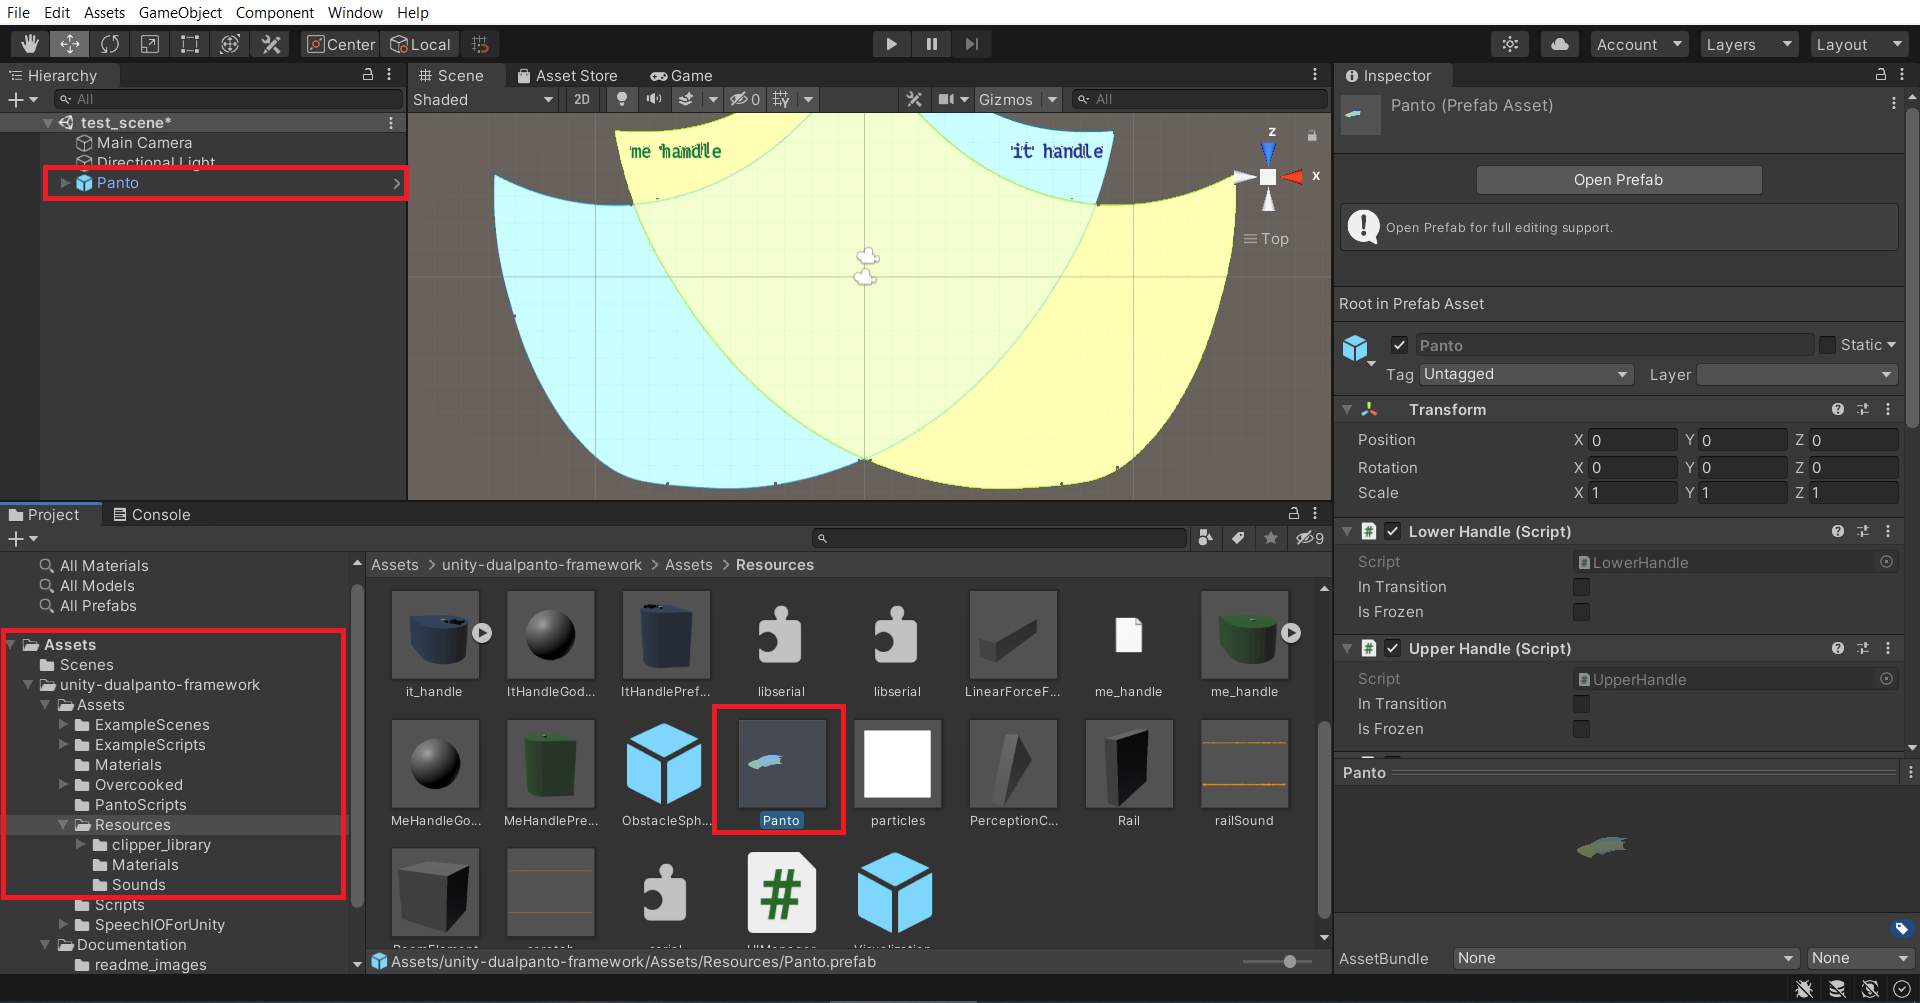Toggle pivot Center mode button
Screen dimensions: 1920x1003
click(341, 44)
